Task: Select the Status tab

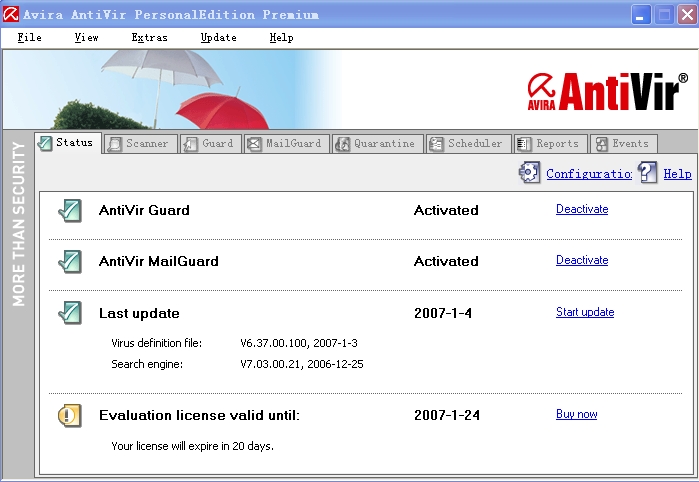Action: tap(68, 143)
